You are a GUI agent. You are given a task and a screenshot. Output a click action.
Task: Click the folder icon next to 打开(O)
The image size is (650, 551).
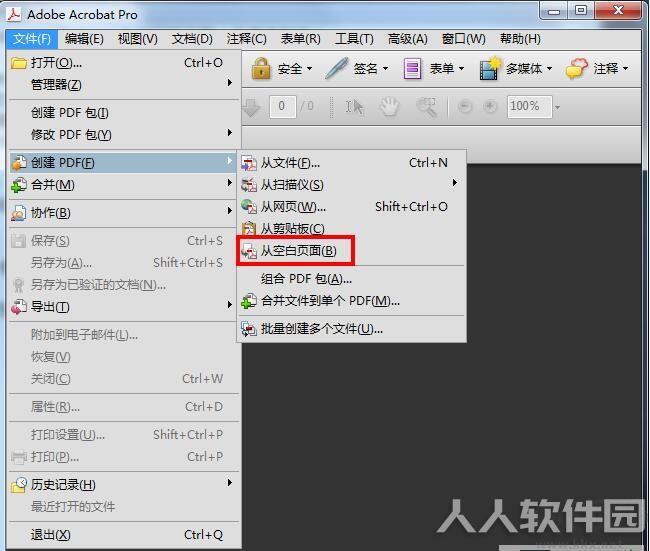click(19, 63)
